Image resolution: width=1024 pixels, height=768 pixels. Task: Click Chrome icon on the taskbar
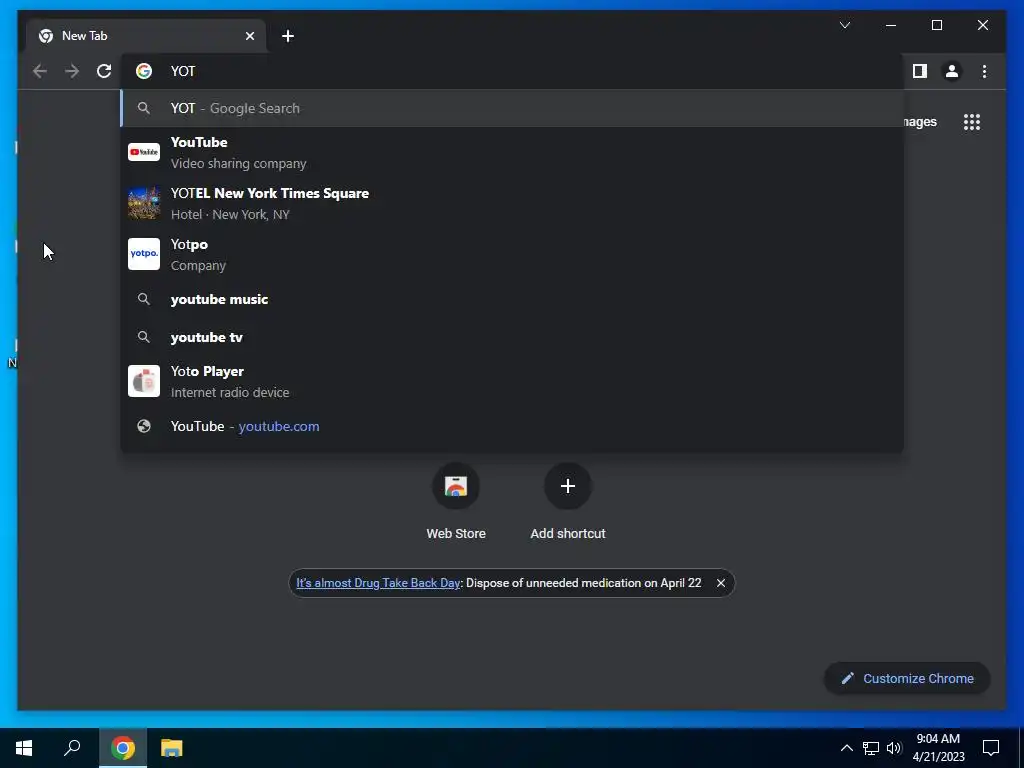point(123,748)
